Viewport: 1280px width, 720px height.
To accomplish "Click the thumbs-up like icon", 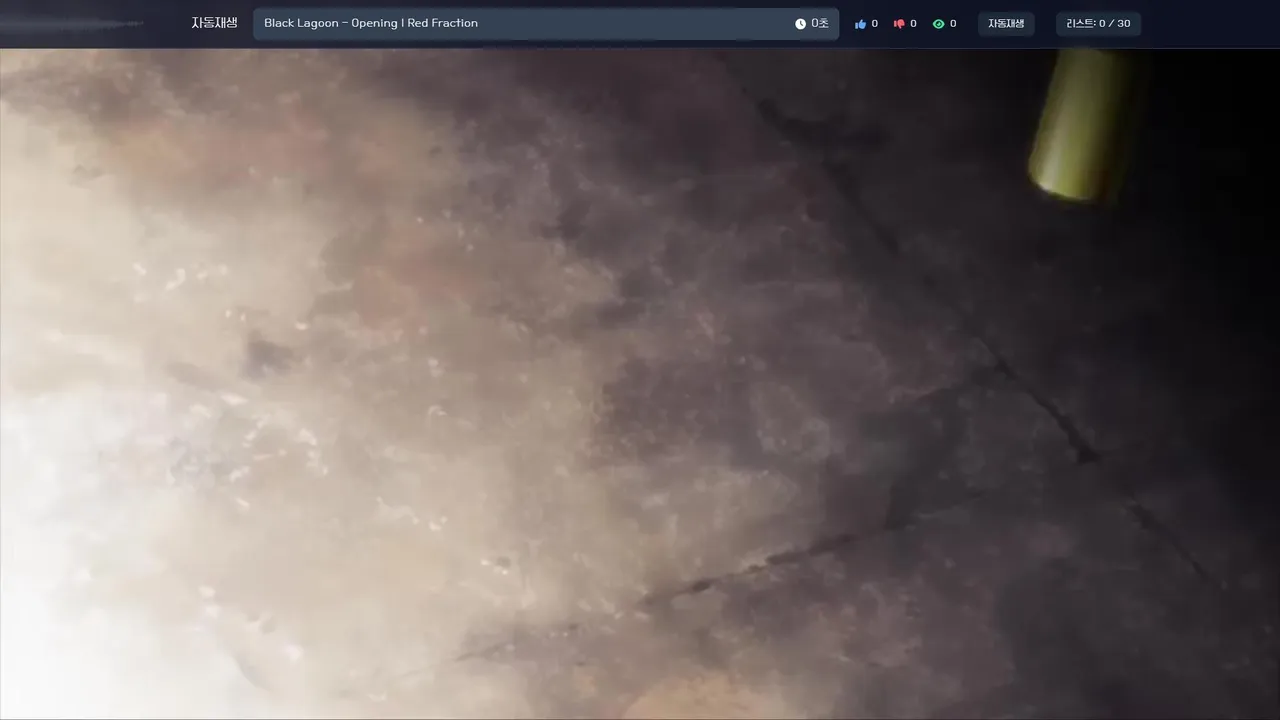I will (860, 24).
